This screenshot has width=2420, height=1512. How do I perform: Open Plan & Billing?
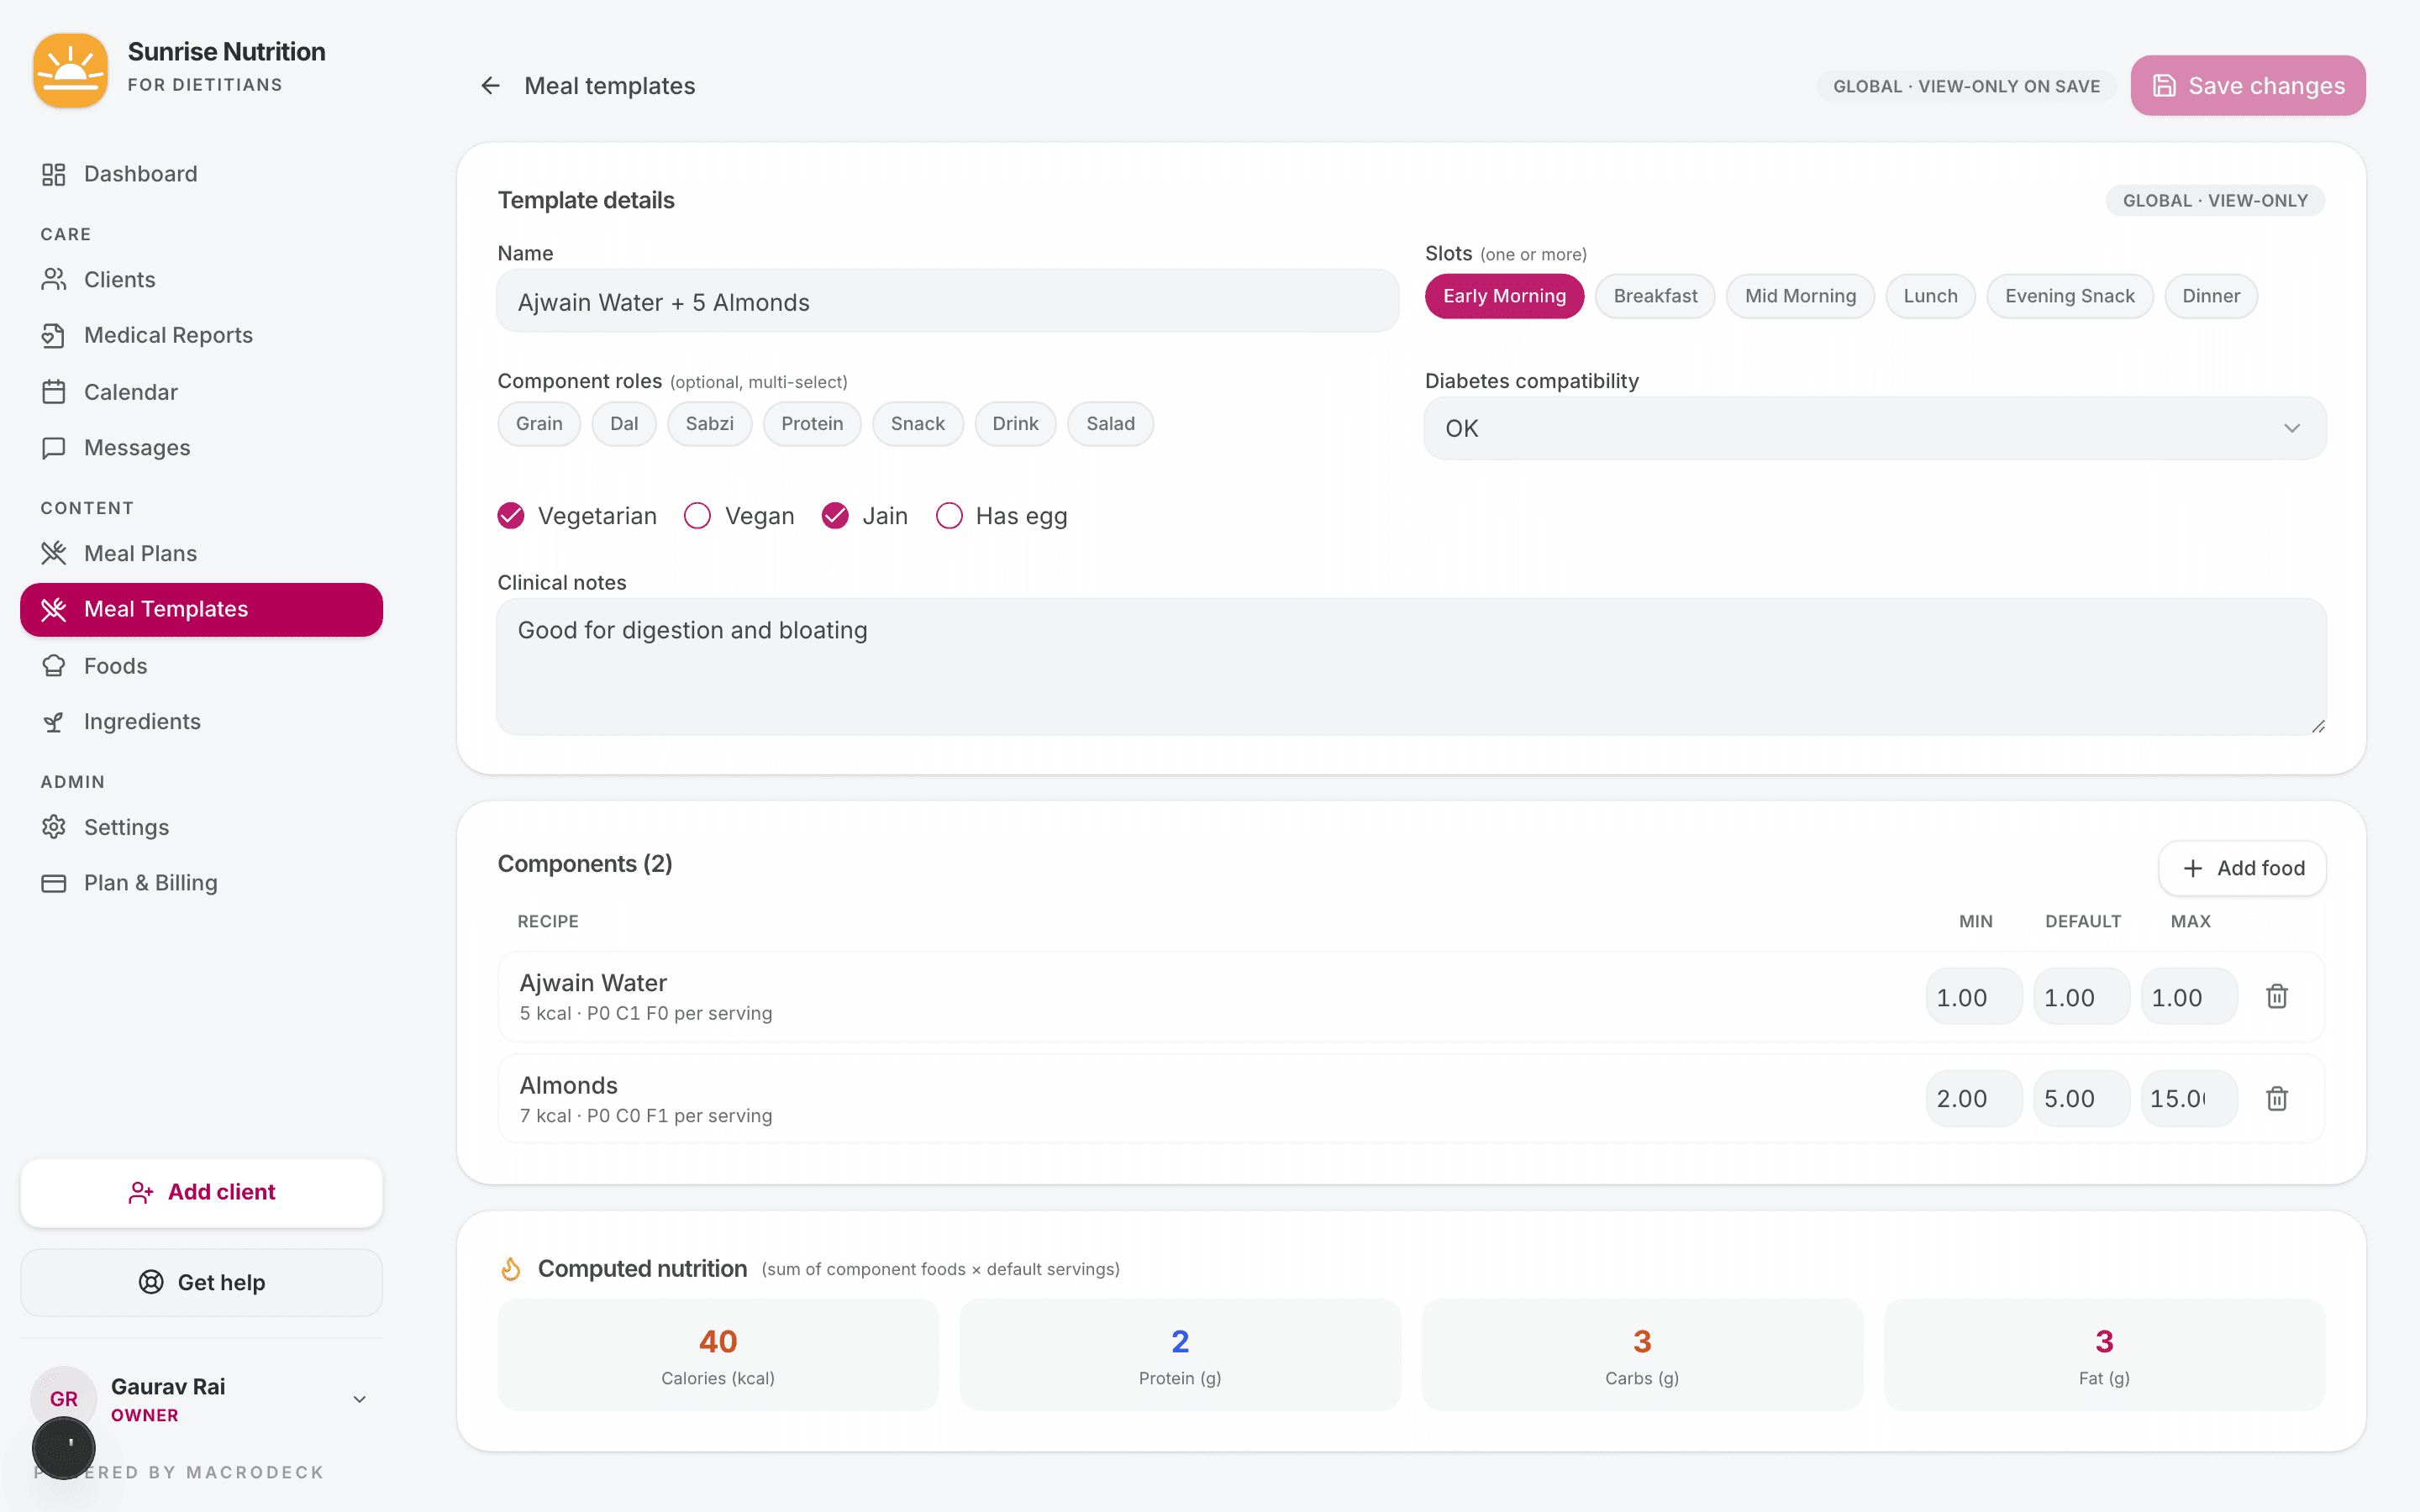click(150, 882)
